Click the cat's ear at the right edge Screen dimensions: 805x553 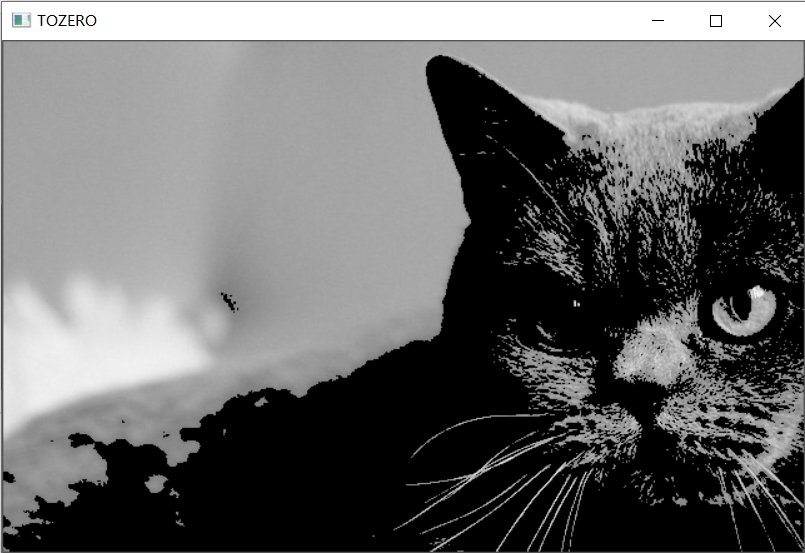(x=785, y=110)
